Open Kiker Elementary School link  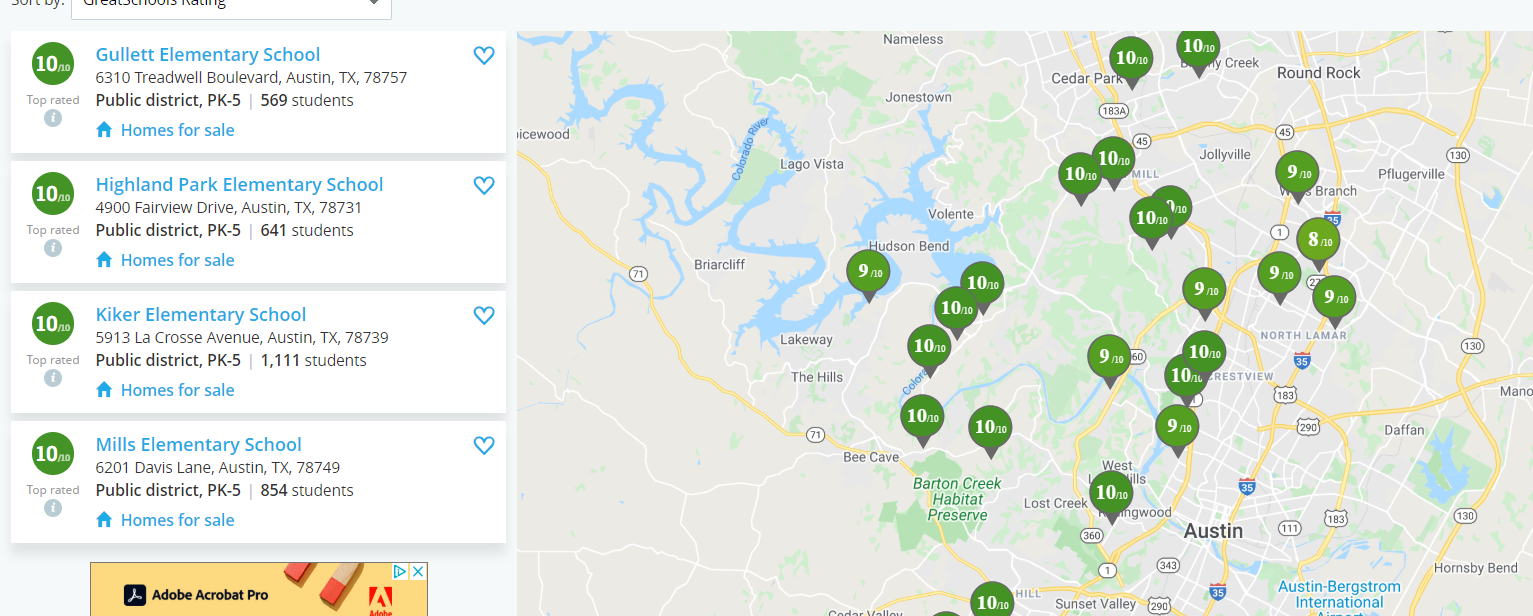[x=201, y=315]
